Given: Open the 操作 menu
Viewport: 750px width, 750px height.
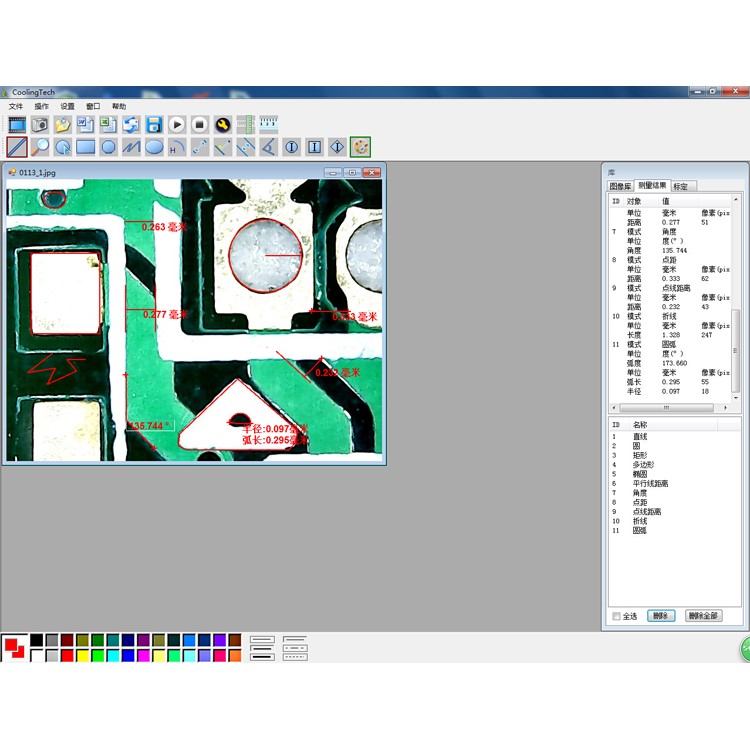Looking at the screenshot, I should point(42,106).
